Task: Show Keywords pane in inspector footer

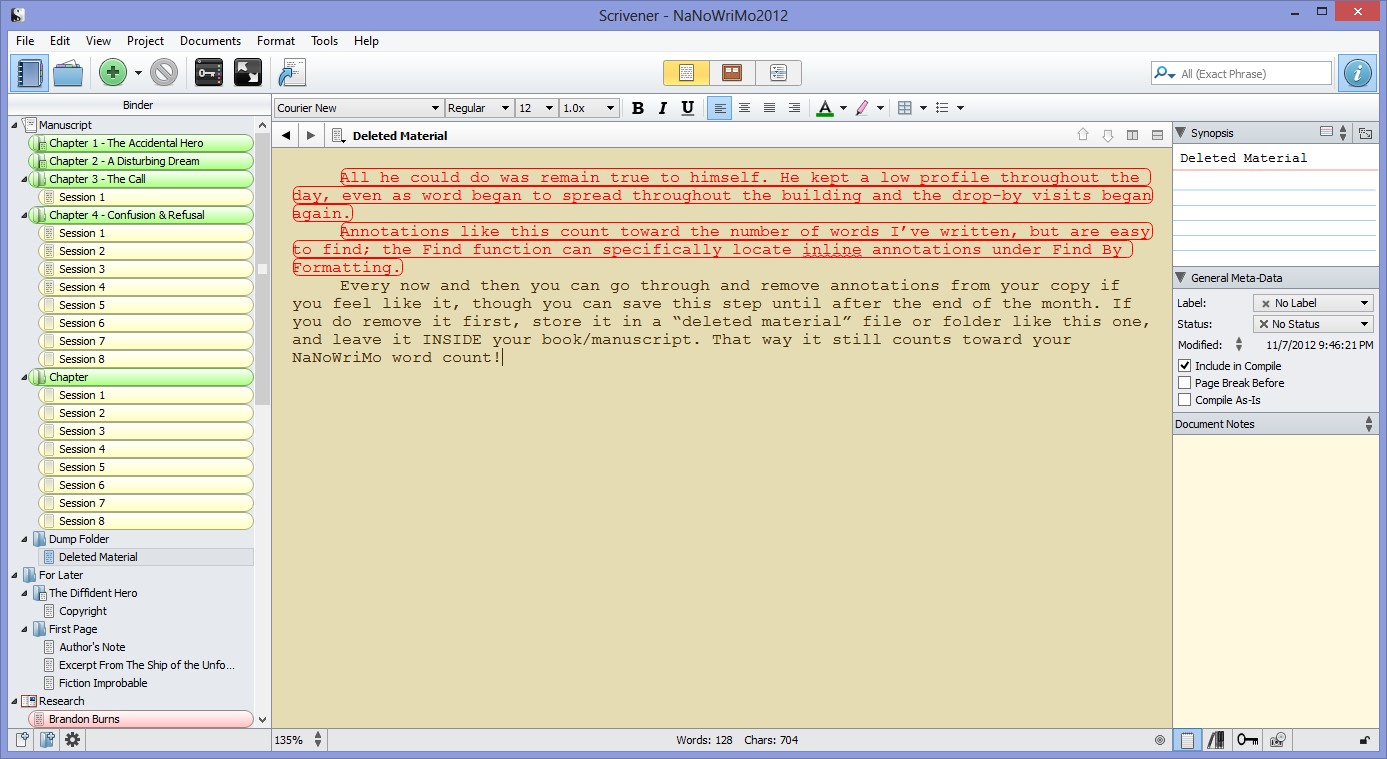Action: pyautogui.click(x=1247, y=740)
